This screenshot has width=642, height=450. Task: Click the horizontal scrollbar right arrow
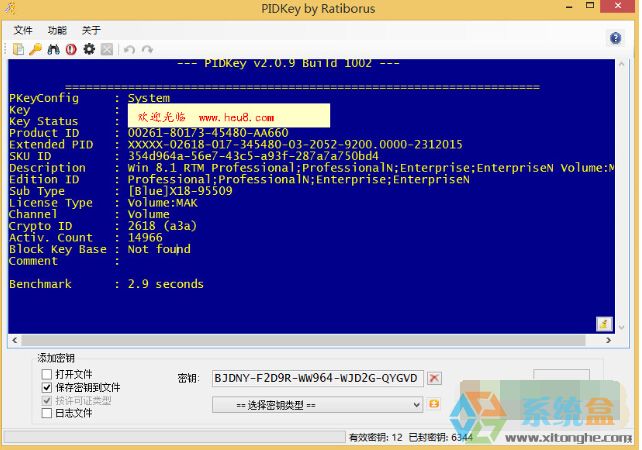point(608,340)
